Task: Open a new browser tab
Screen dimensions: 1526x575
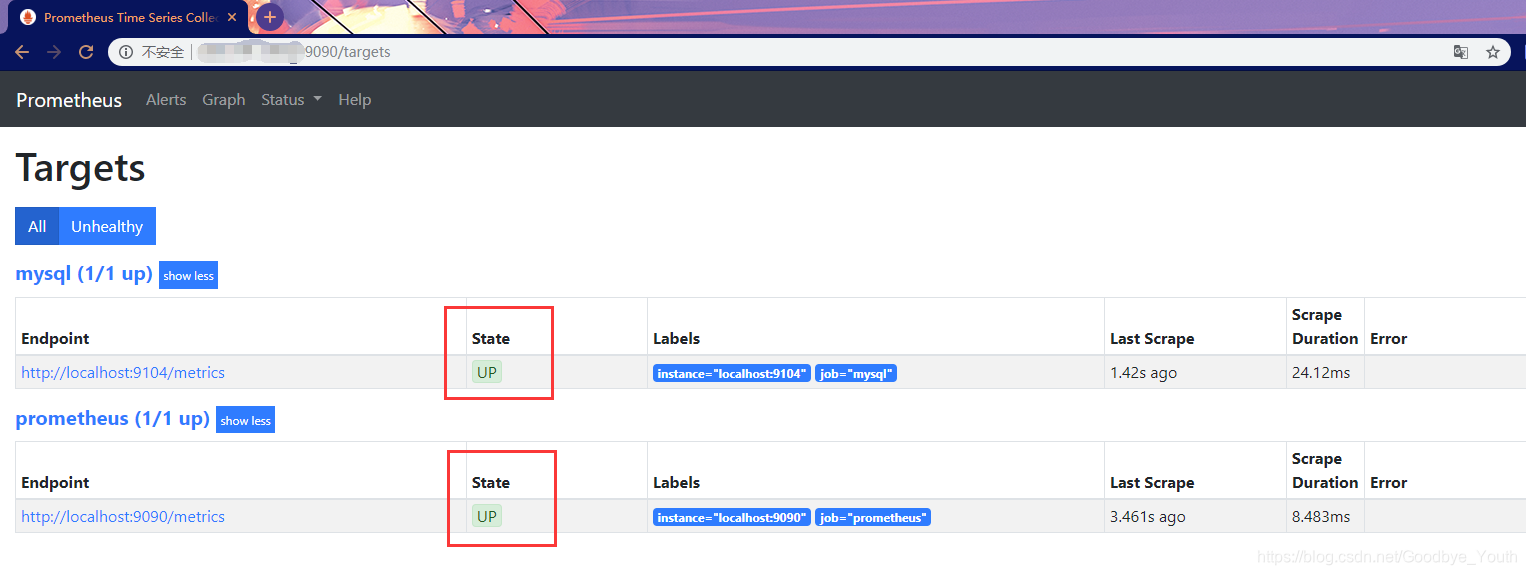Action: (x=270, y=17)
